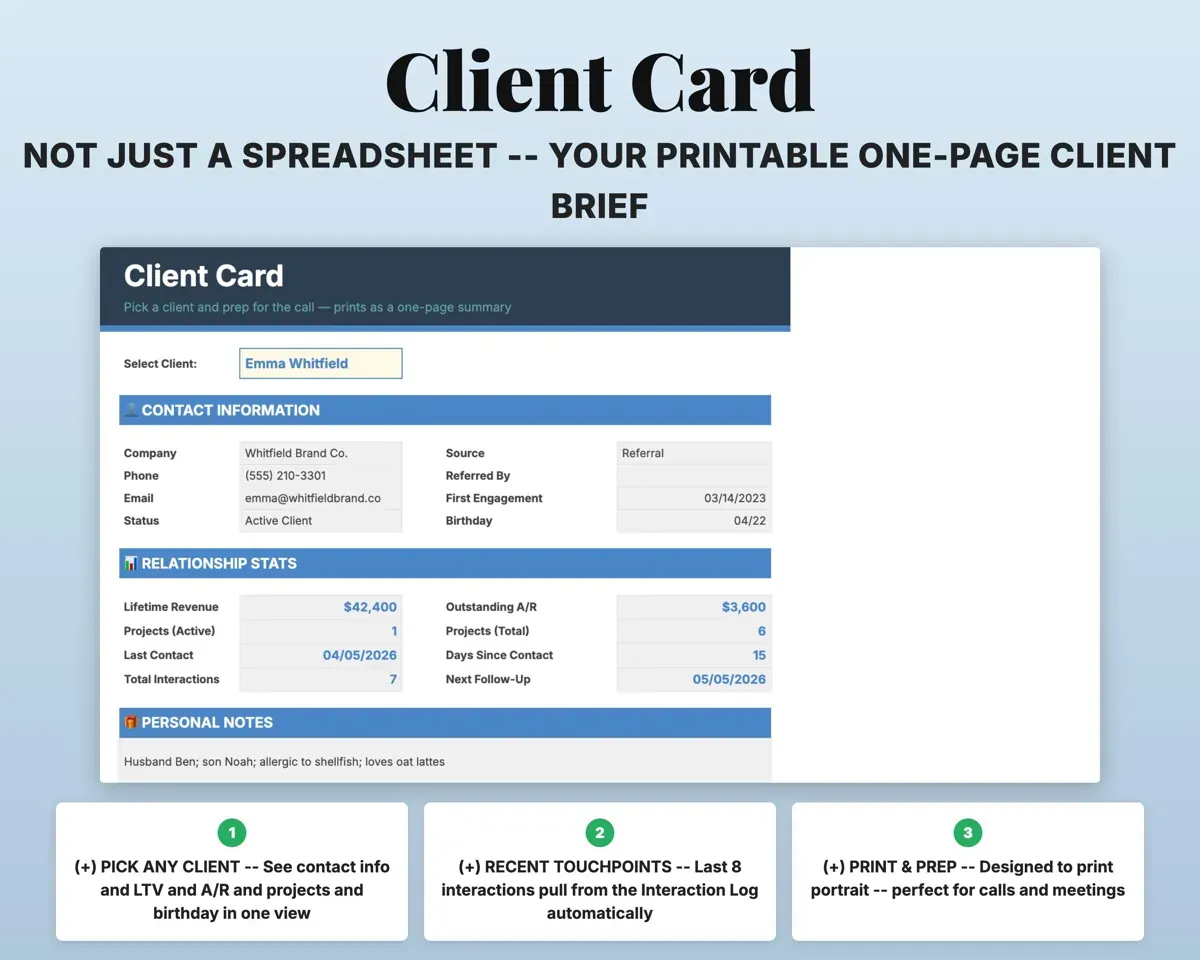The width and height of the screenshot is (1200, 960).
Task: Click the 'RECENT TOUCHPOINTS' feature card text
Action: (600, 890)
